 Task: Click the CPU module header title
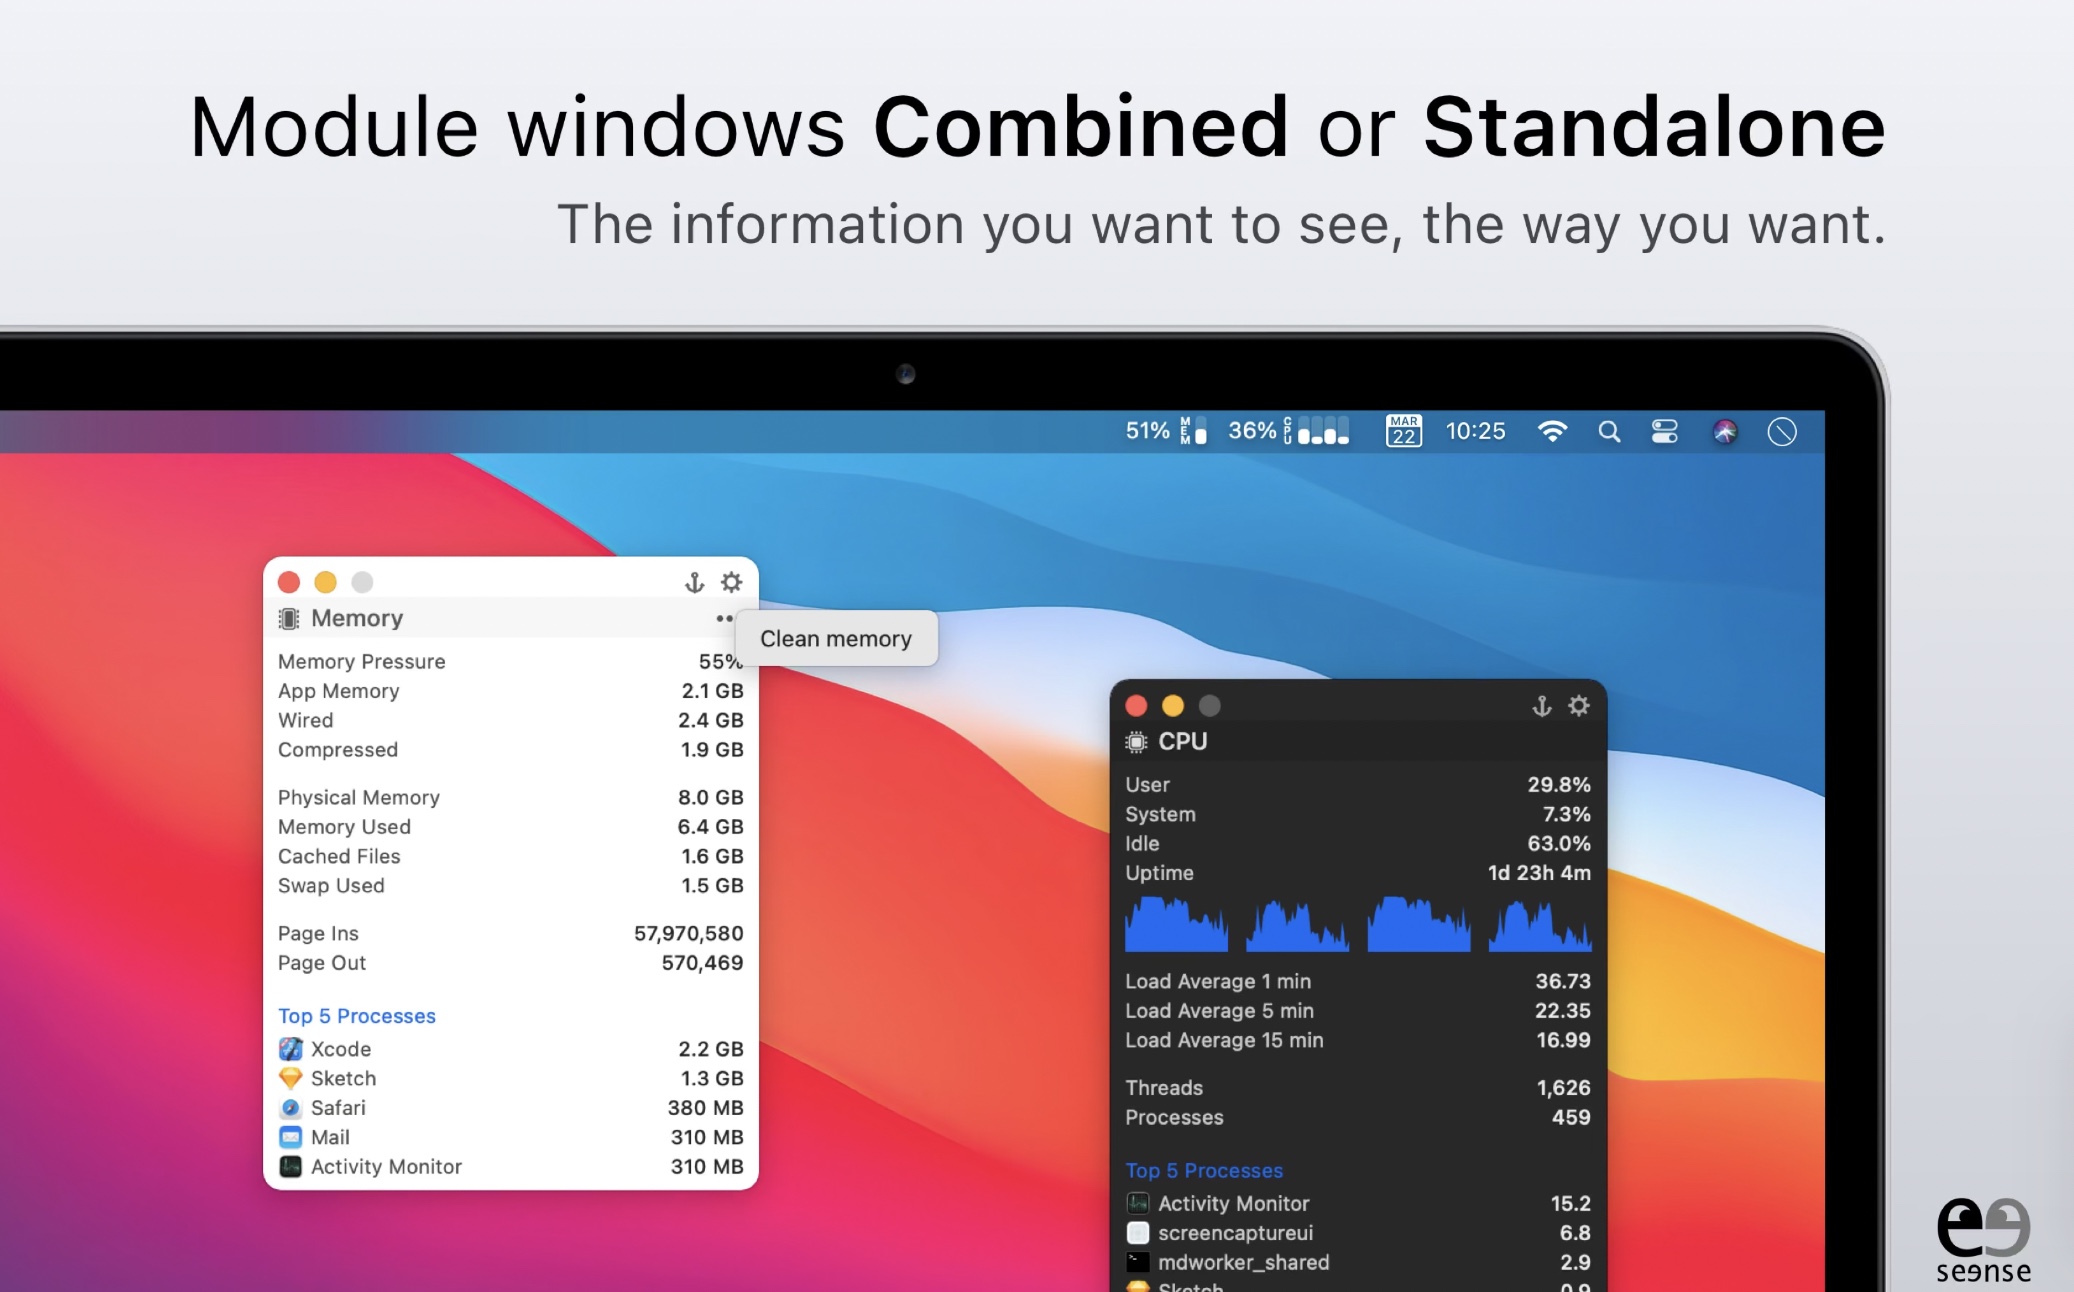1182,741
